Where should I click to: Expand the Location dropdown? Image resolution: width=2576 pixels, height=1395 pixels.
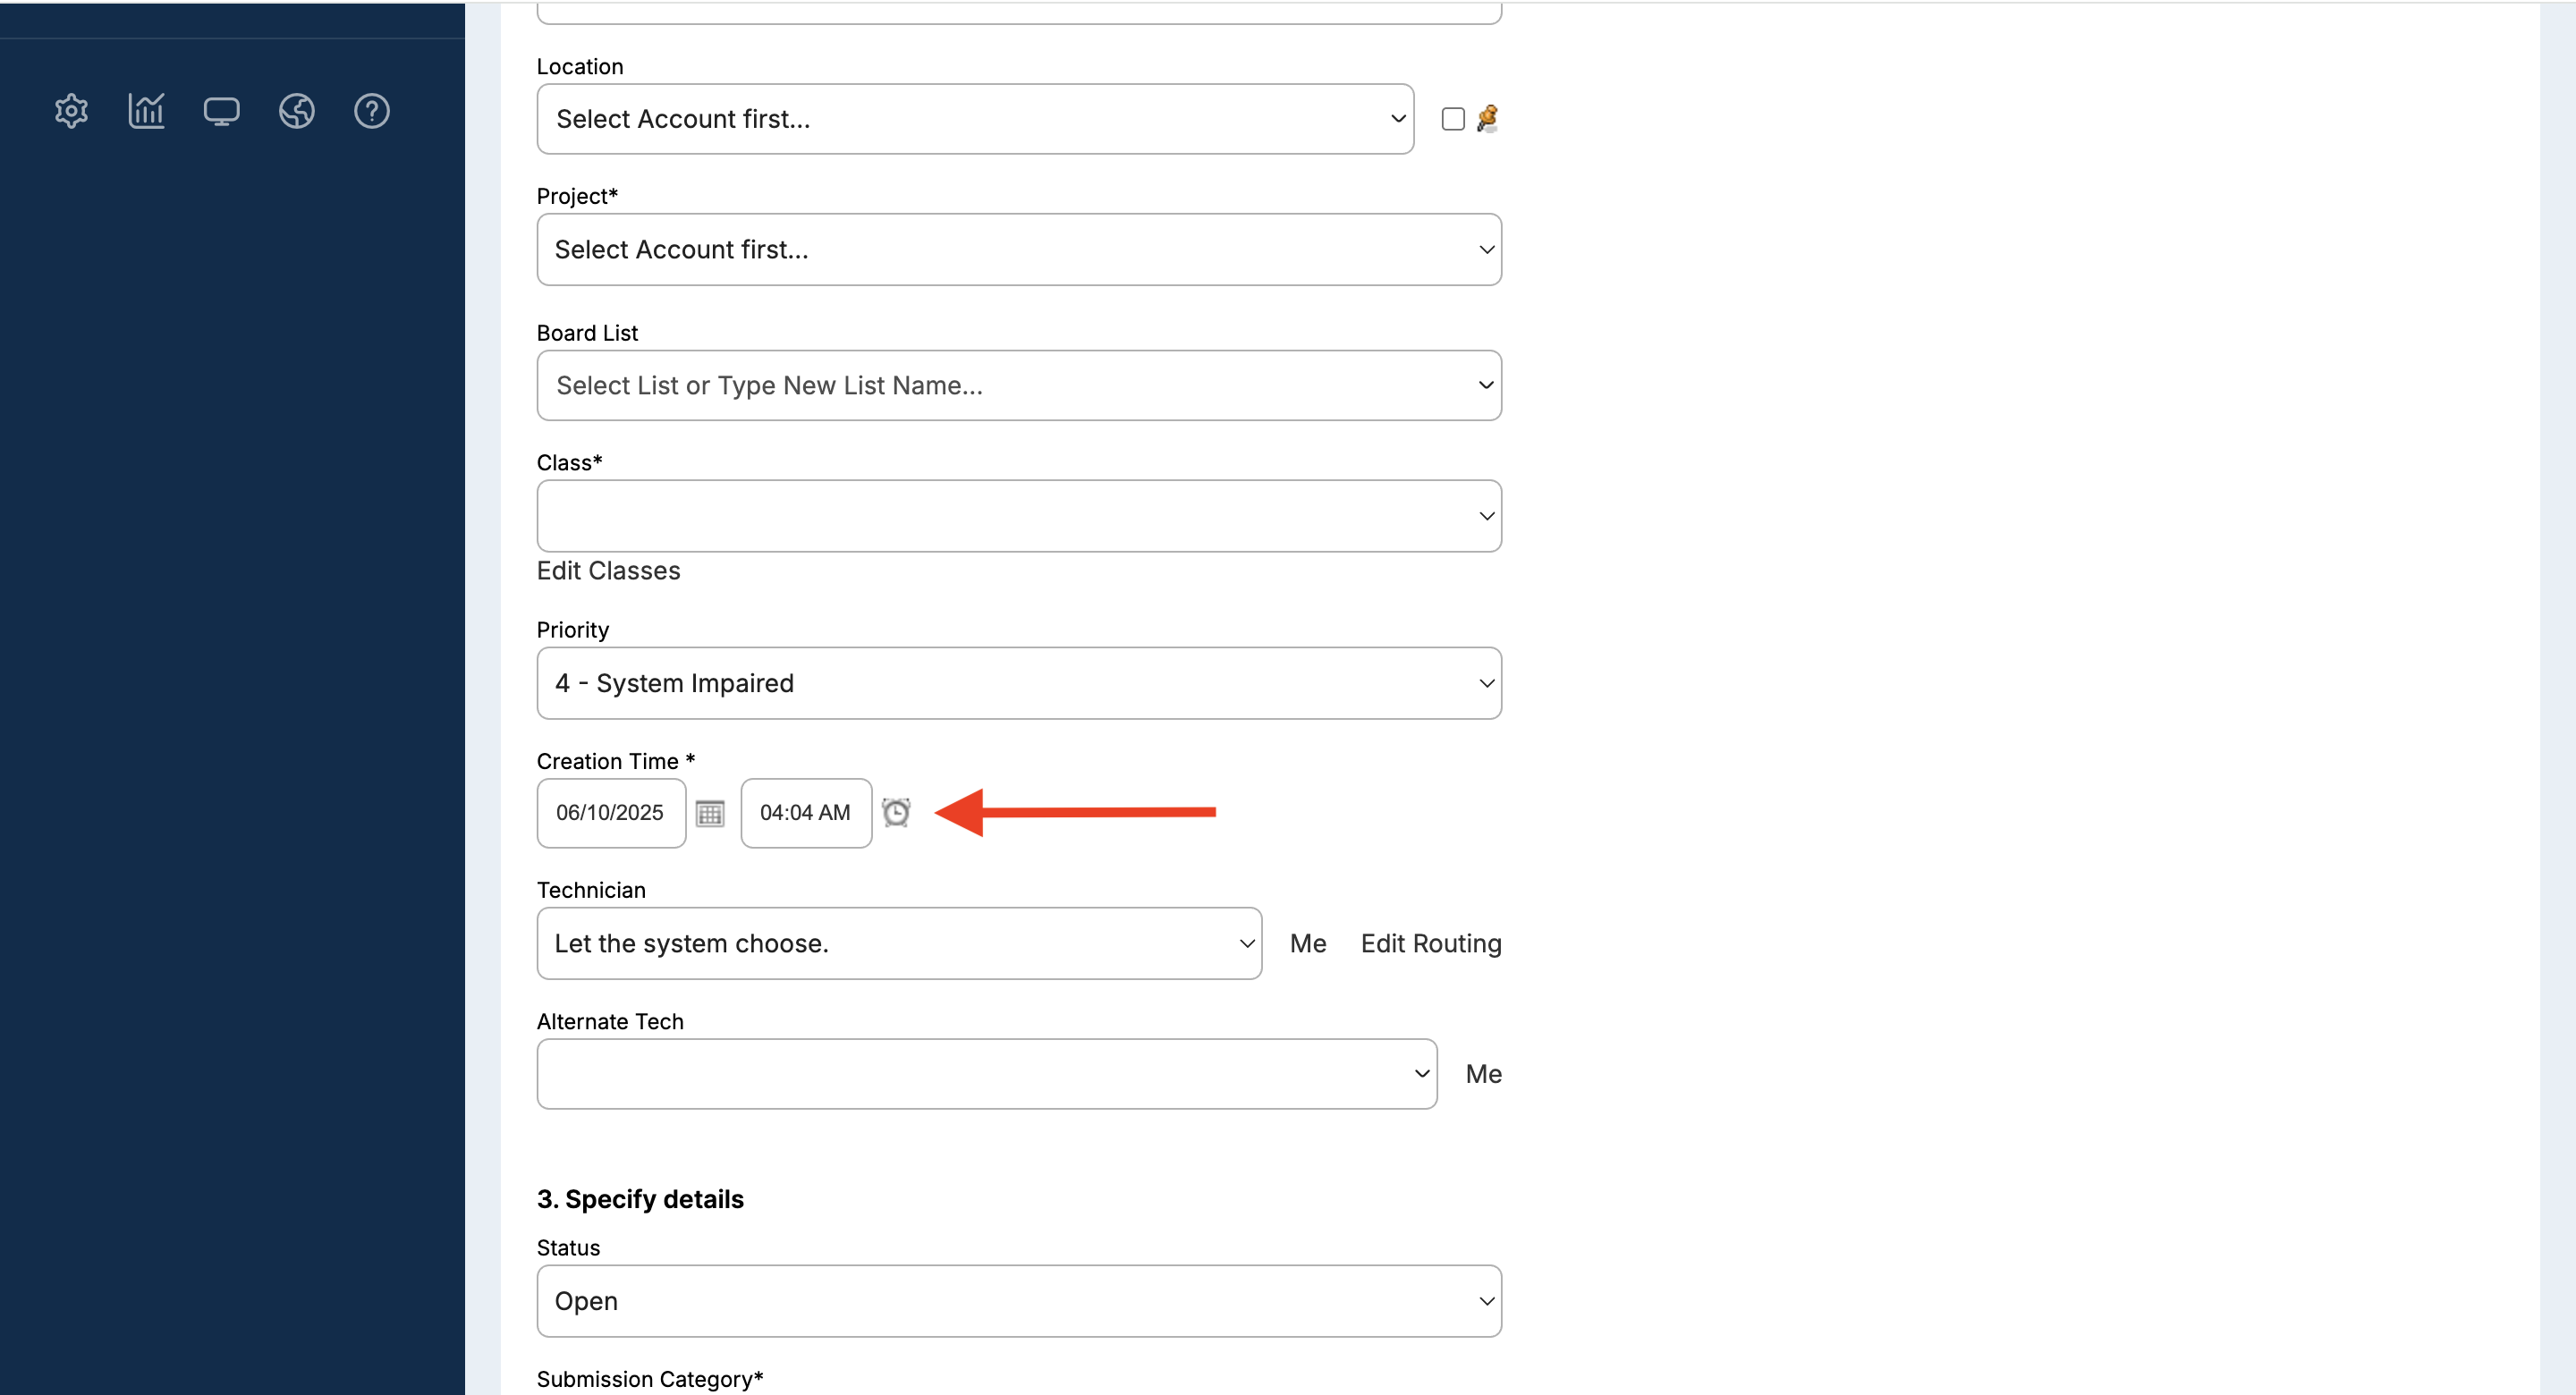click(974, 119)
